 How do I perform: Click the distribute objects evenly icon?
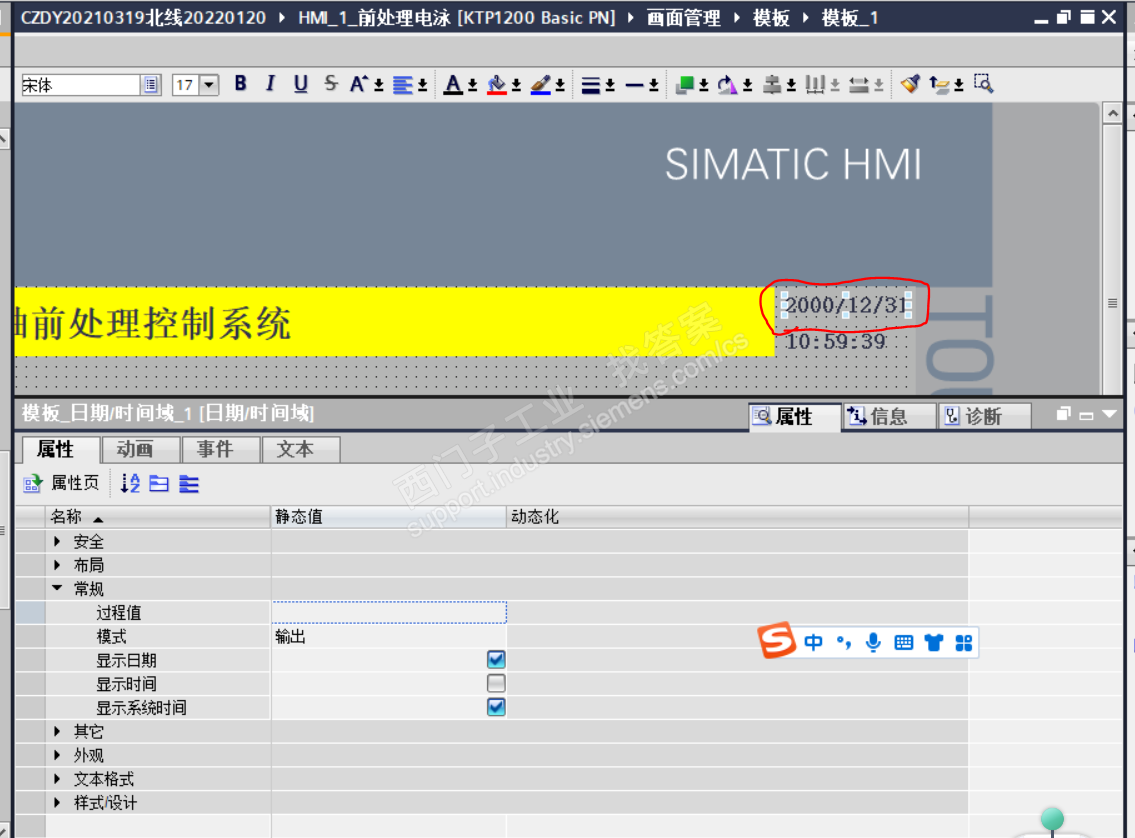coord(815,85)
